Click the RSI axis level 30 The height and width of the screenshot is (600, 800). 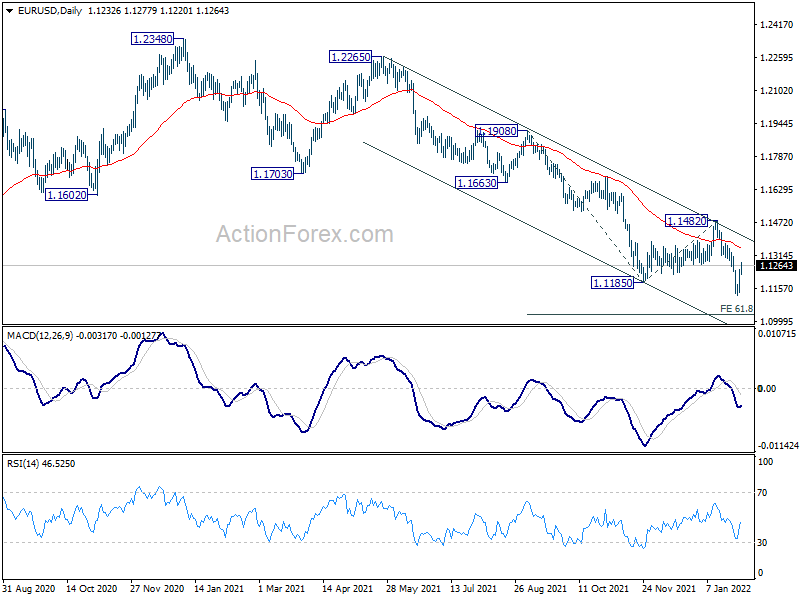(762, 543)
